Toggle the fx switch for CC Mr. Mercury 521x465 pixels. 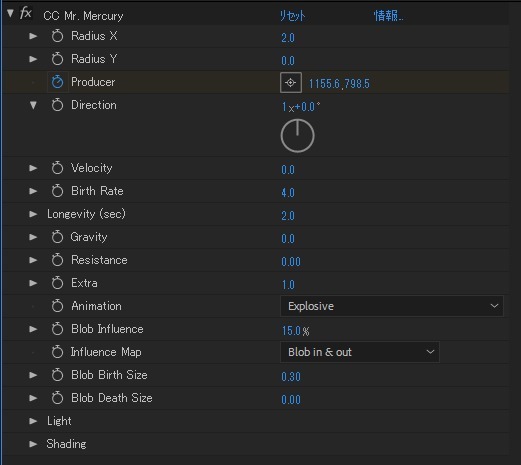(26, 14)
